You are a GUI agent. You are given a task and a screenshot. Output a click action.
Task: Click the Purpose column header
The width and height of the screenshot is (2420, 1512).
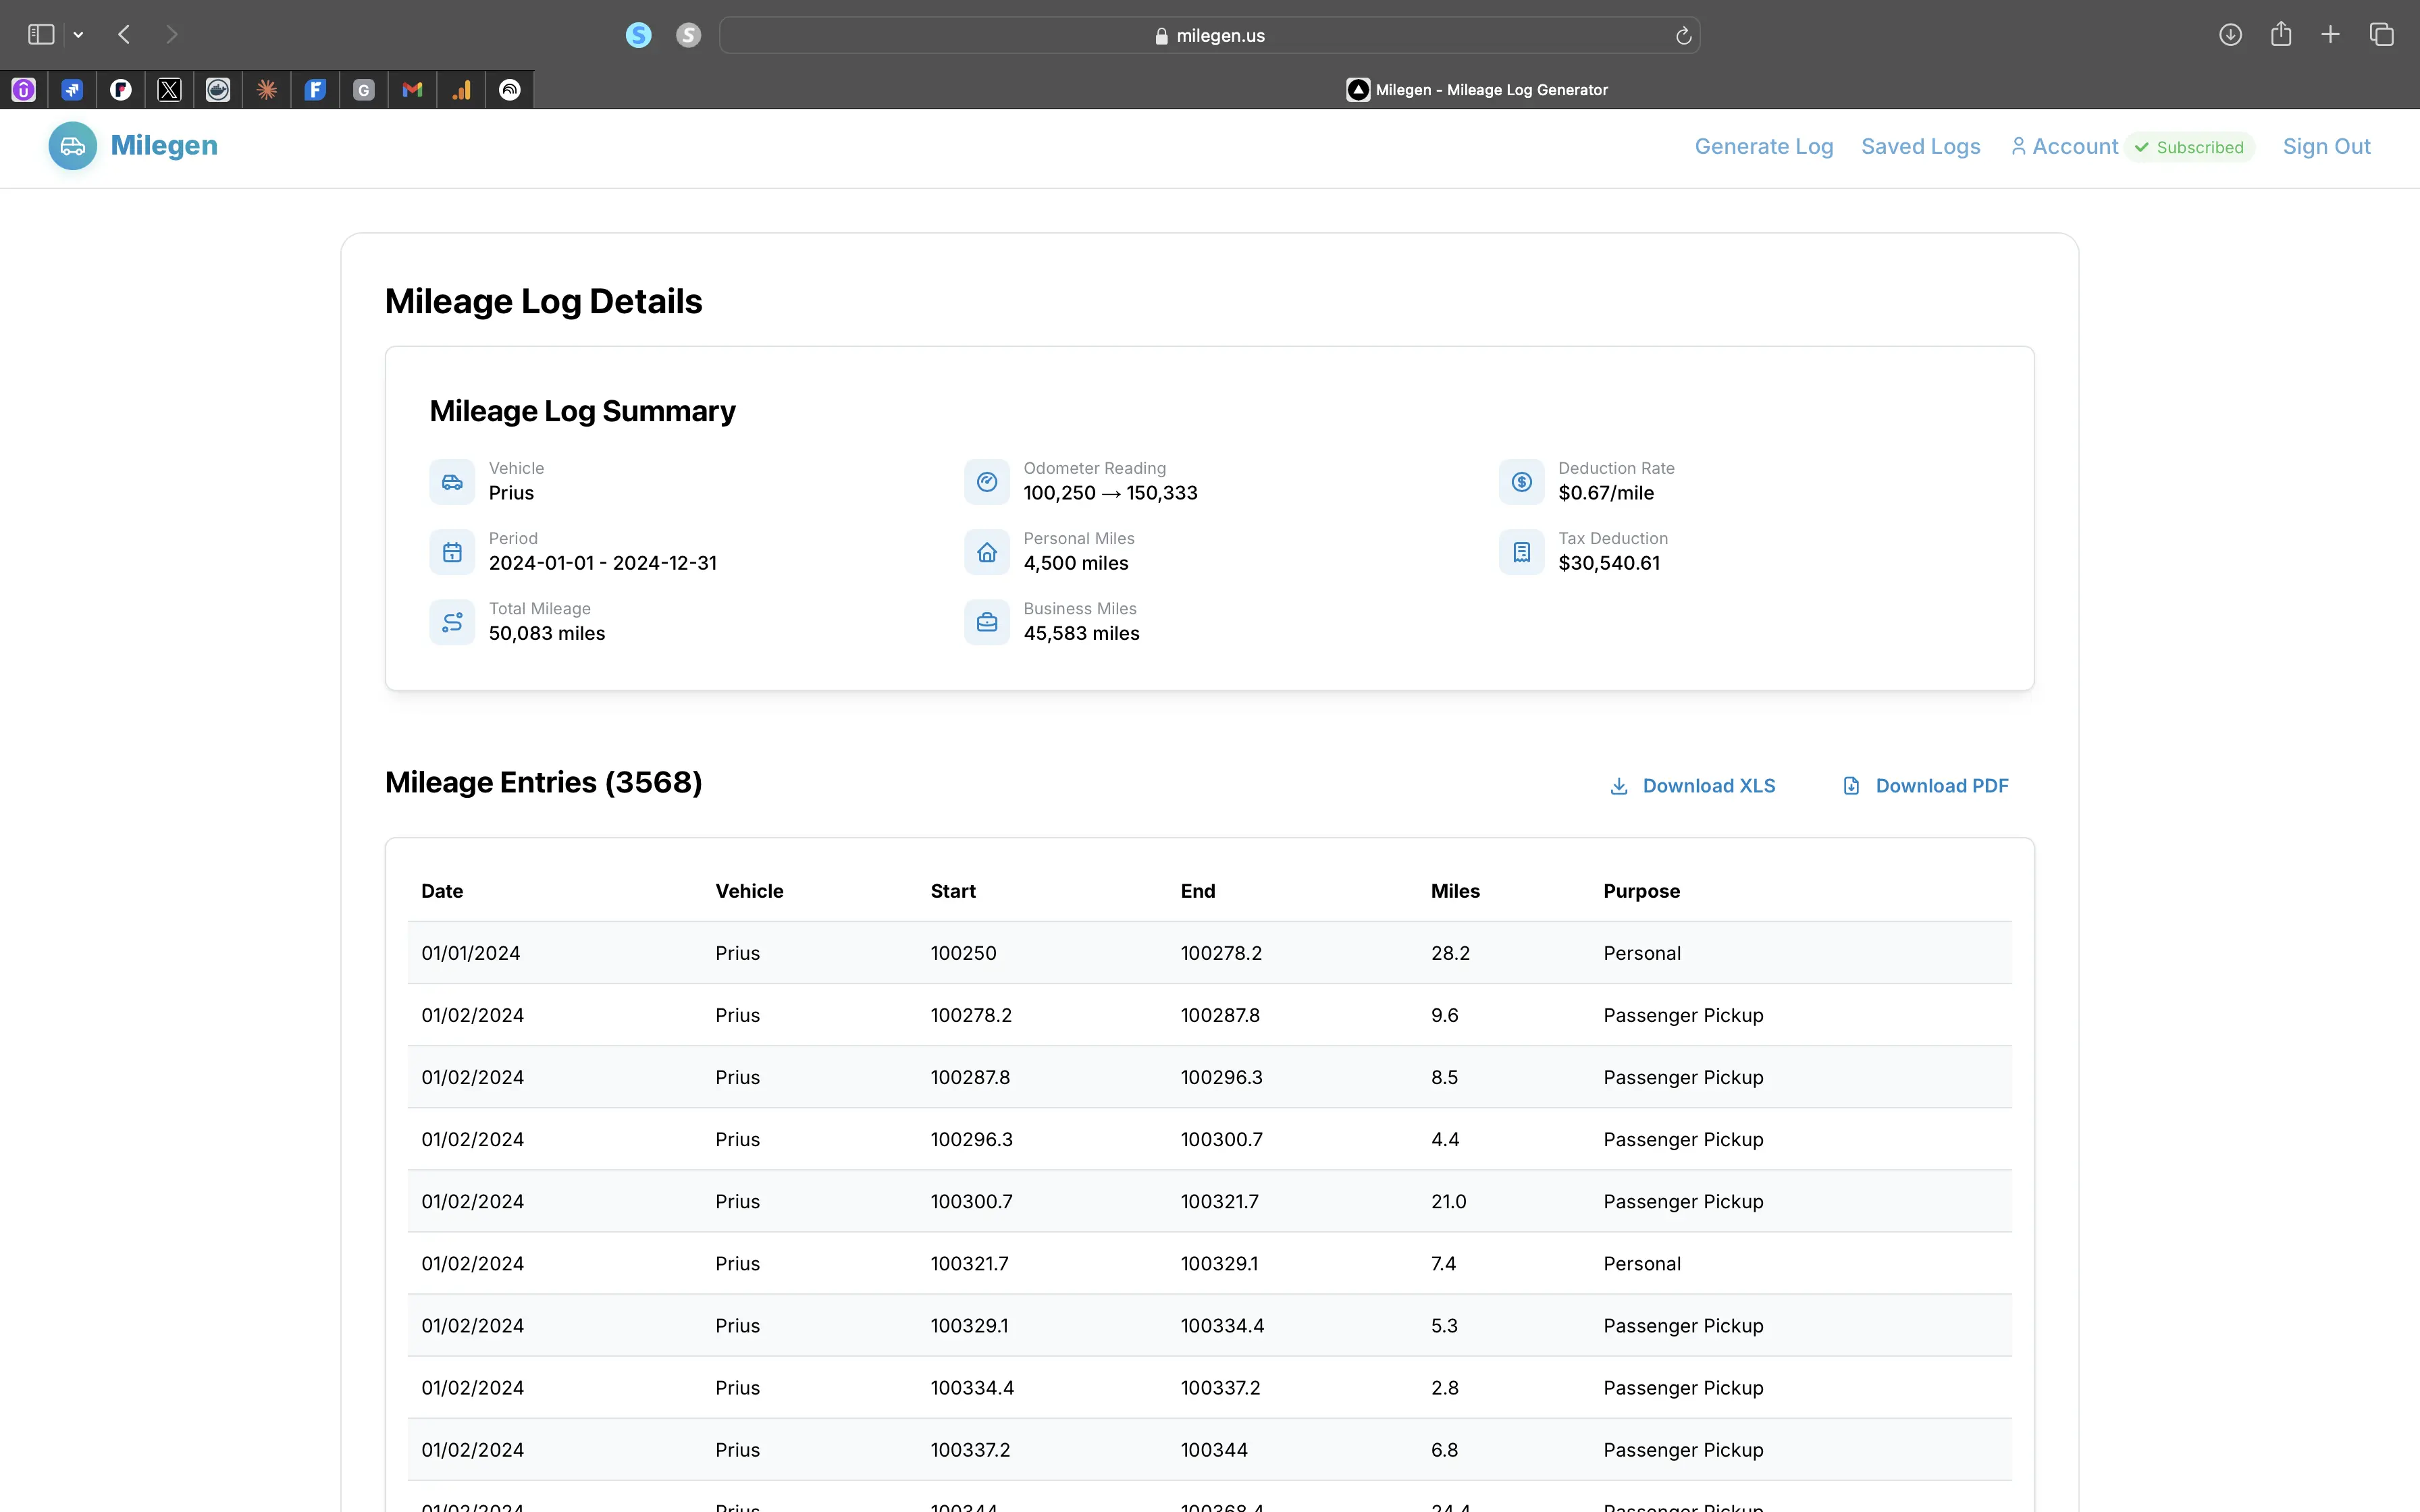pyautogui.click(x=1641, y=891)
